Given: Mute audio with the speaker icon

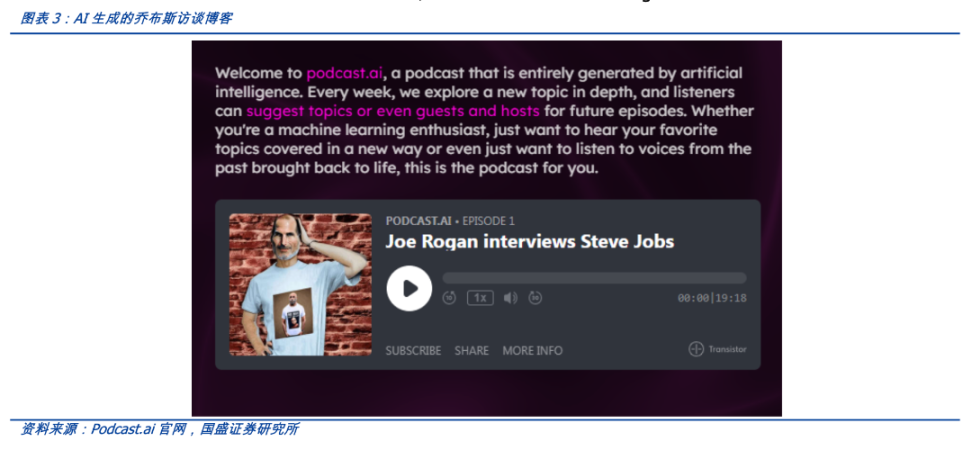Looking at the screenshot, I should (x=510, y=298).
